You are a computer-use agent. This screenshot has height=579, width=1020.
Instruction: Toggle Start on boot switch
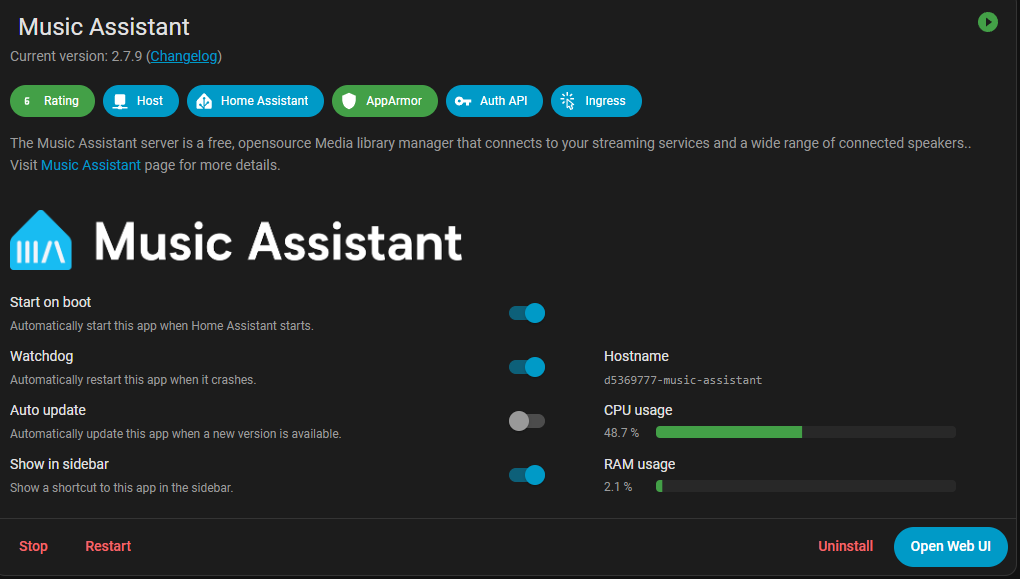[x=527, y=313]
